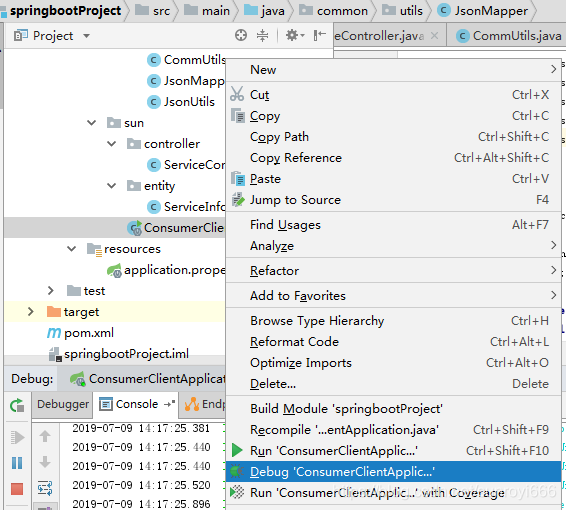Click the soft-wrap icon beside console output
Screen dimensions: 566x510
click(x=45, y=488)
